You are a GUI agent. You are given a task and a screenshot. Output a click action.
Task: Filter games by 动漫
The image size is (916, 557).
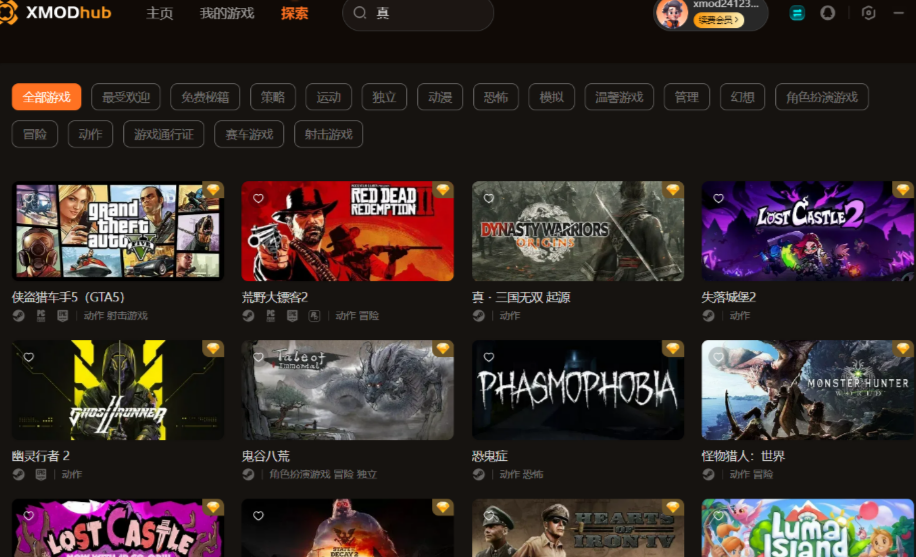click(440, 97)
